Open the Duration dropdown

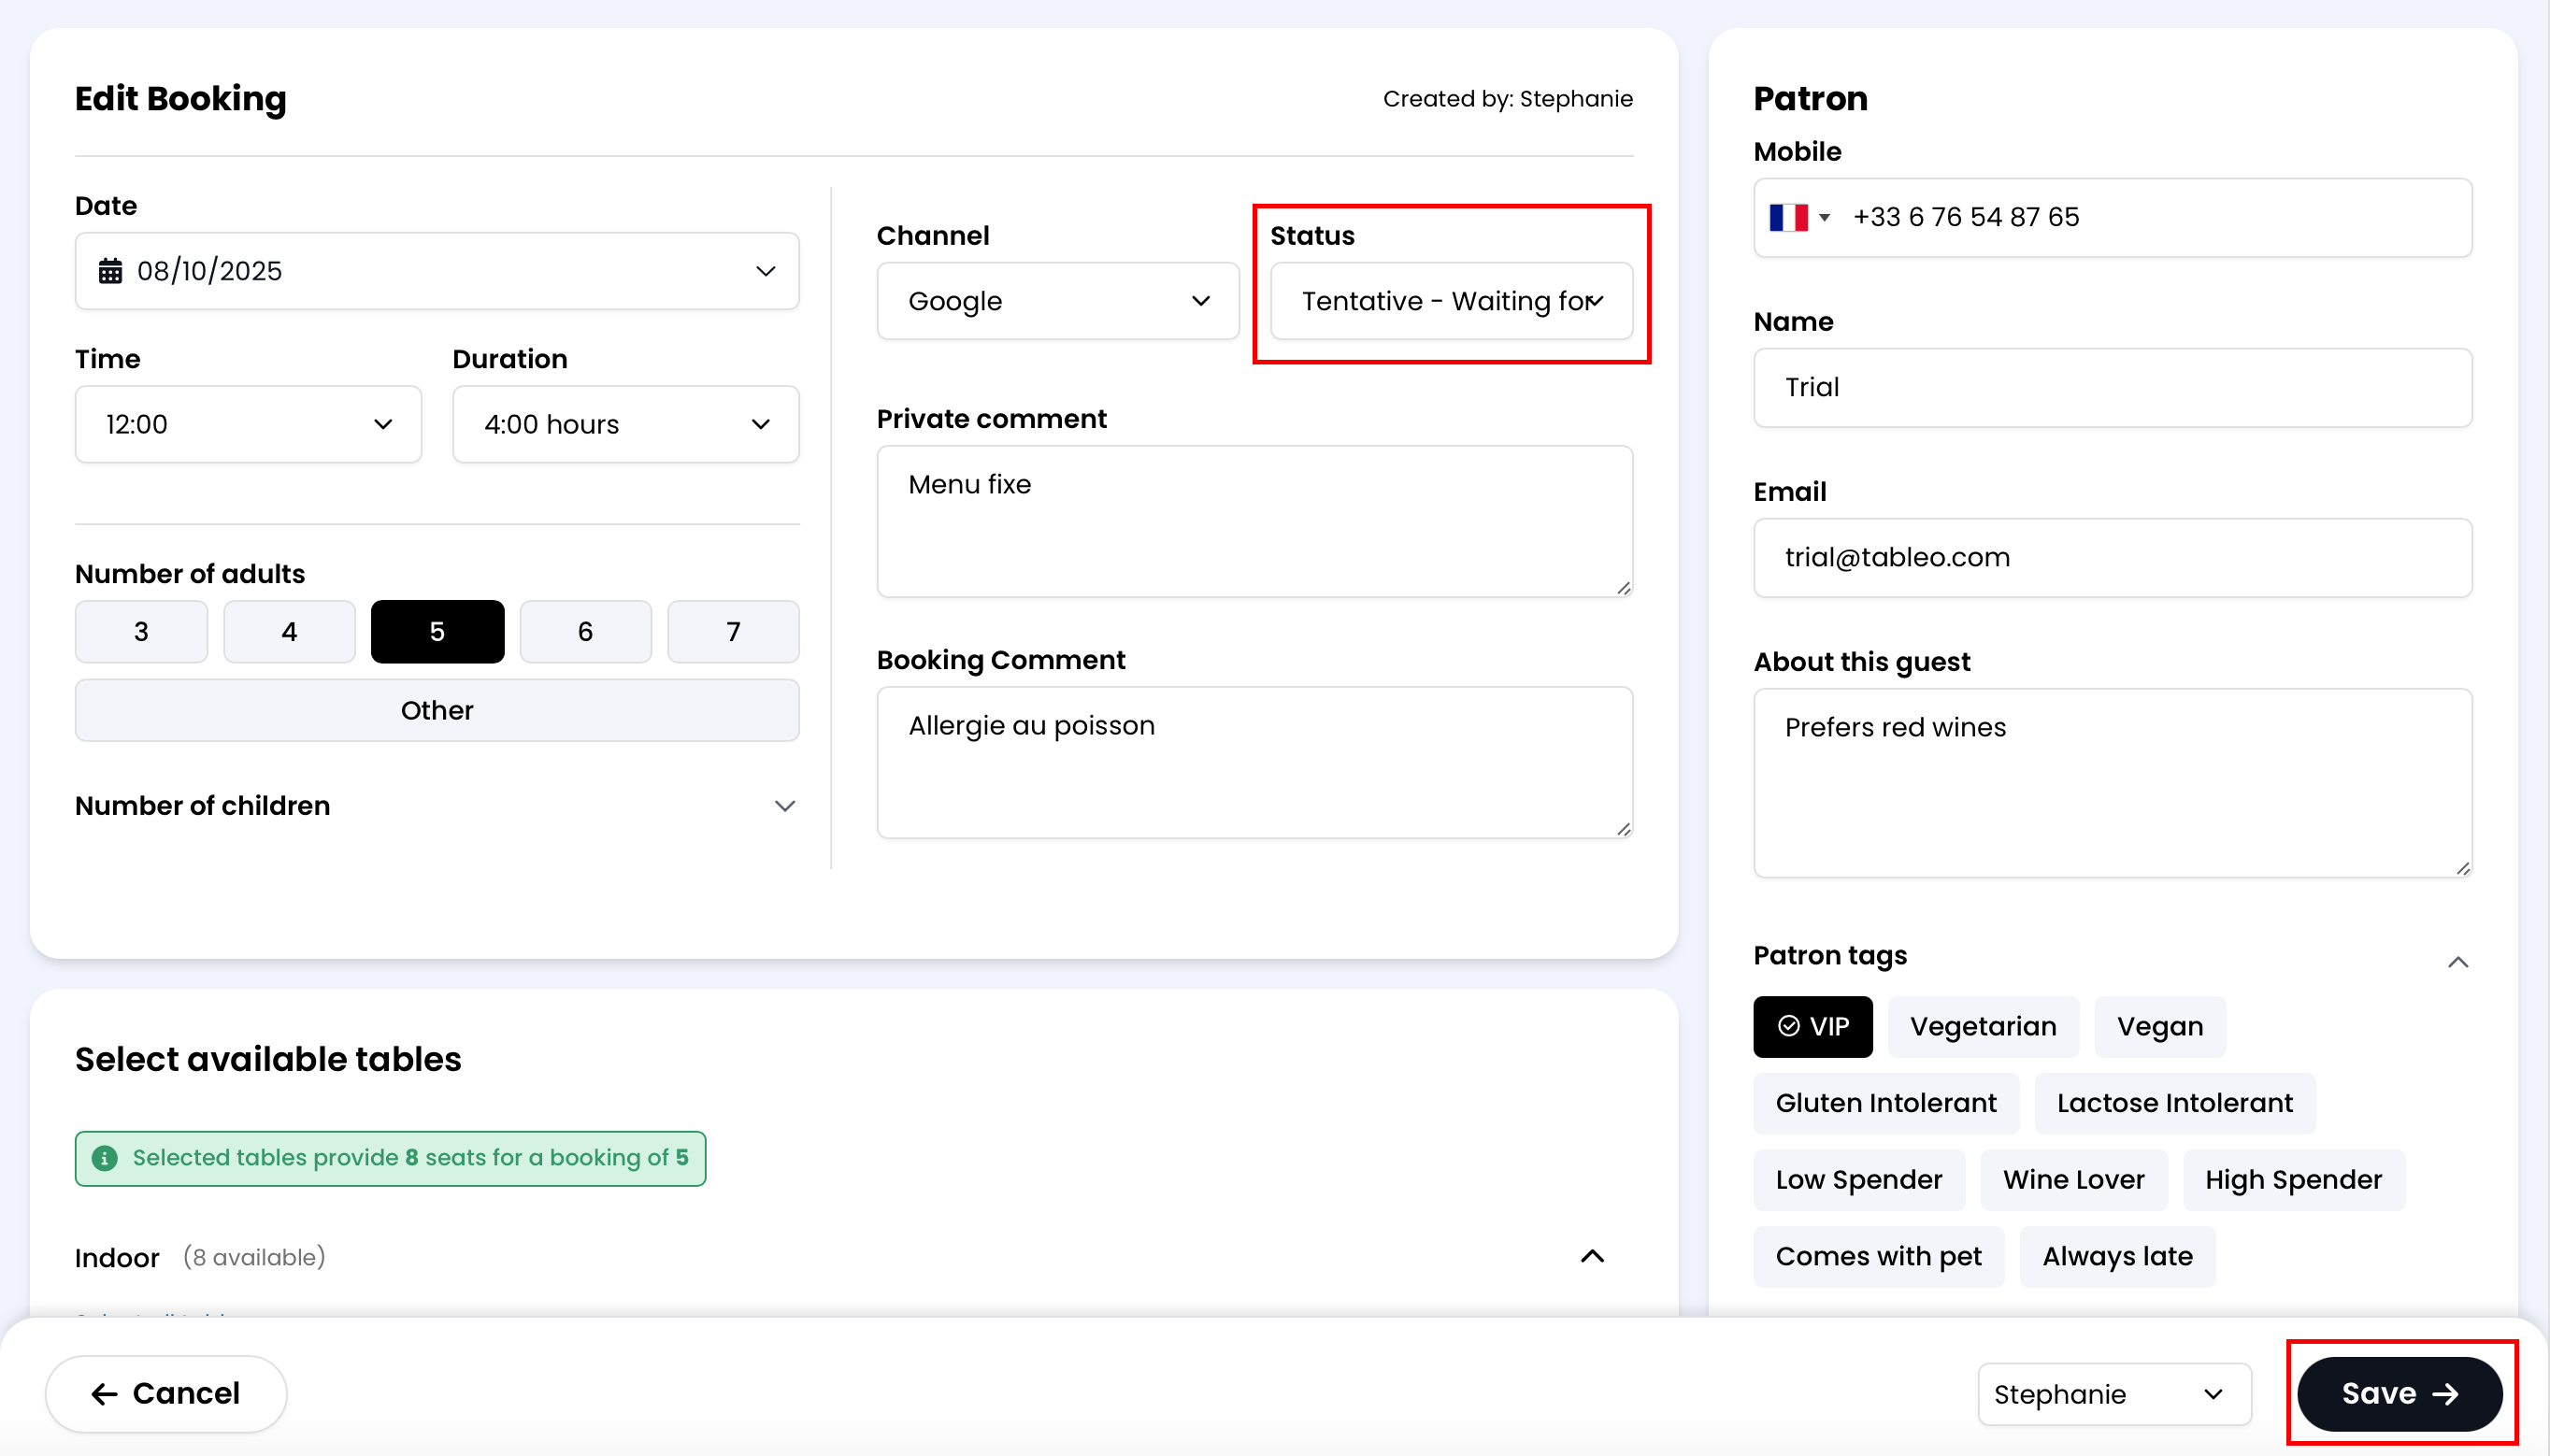pos(625,425)
